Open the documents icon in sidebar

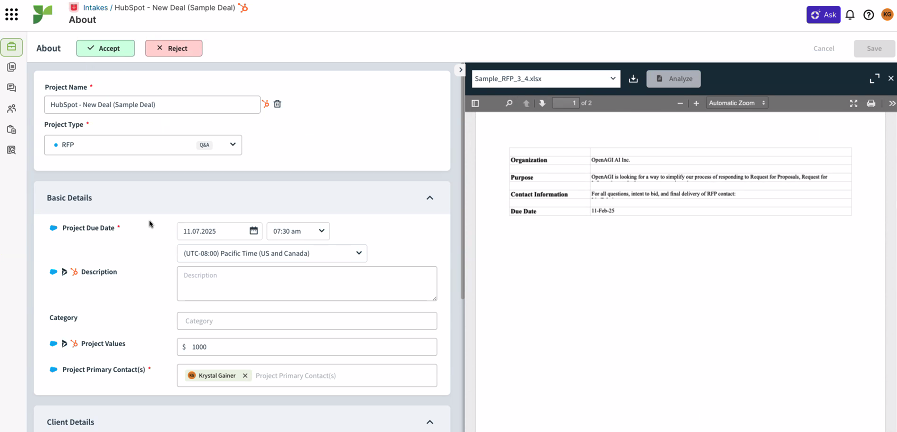(11, 68)
